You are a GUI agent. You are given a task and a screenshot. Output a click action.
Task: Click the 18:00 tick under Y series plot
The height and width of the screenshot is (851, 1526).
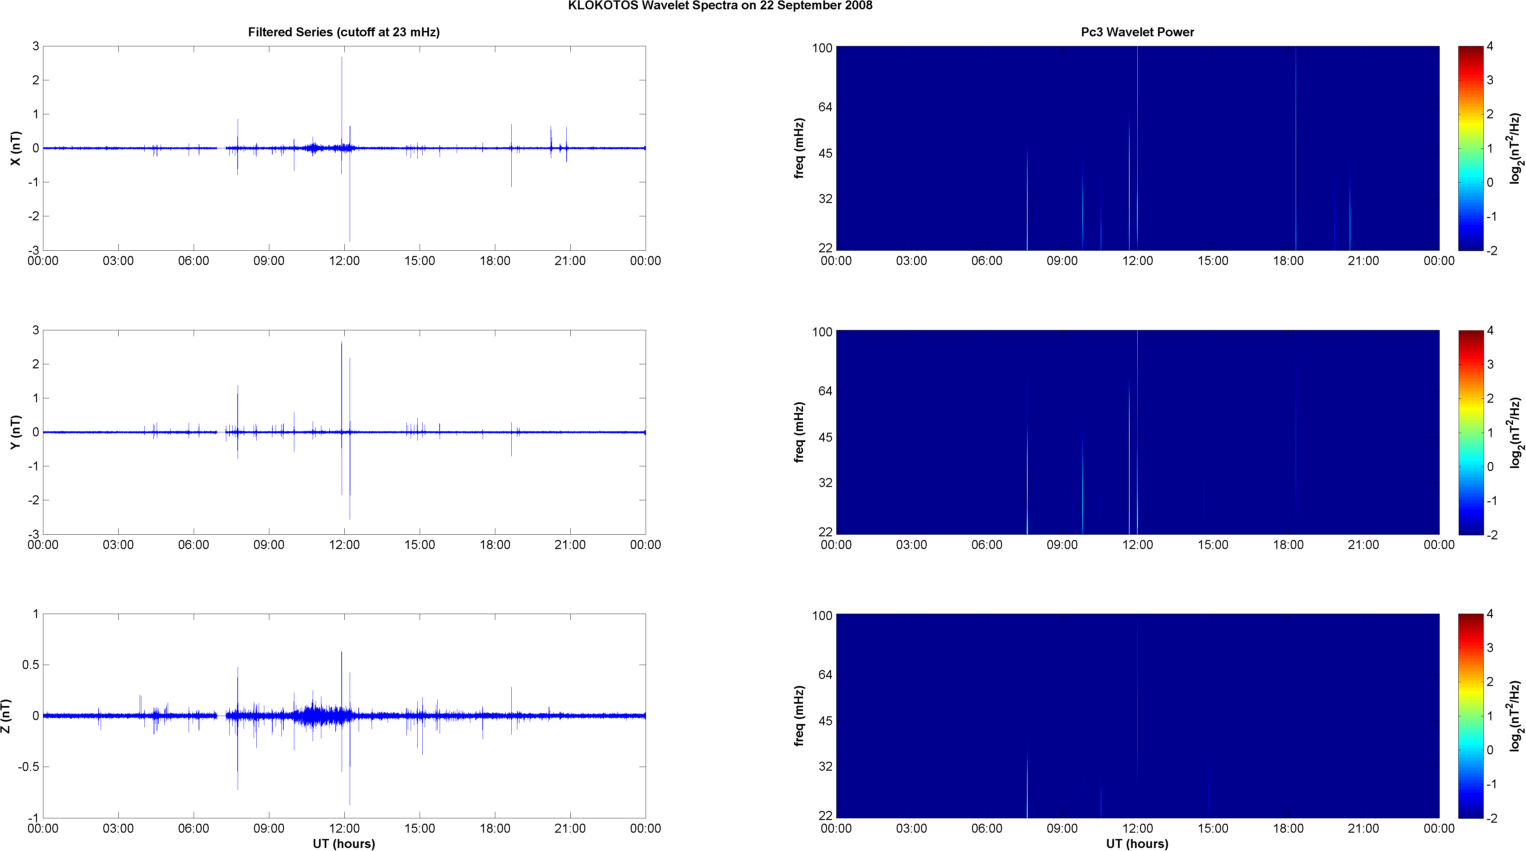(x=495, y=545)
